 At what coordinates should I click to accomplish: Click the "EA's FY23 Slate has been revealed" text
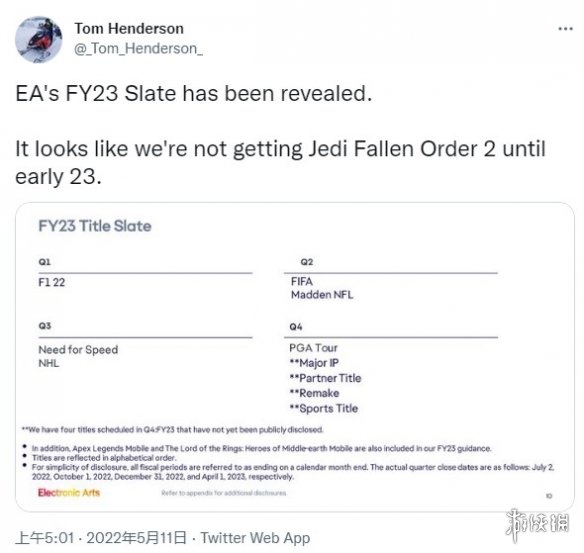[194, 93]
